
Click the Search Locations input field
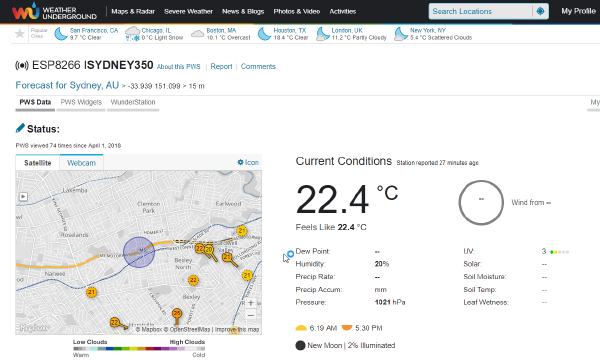click(x=480, y=11)
